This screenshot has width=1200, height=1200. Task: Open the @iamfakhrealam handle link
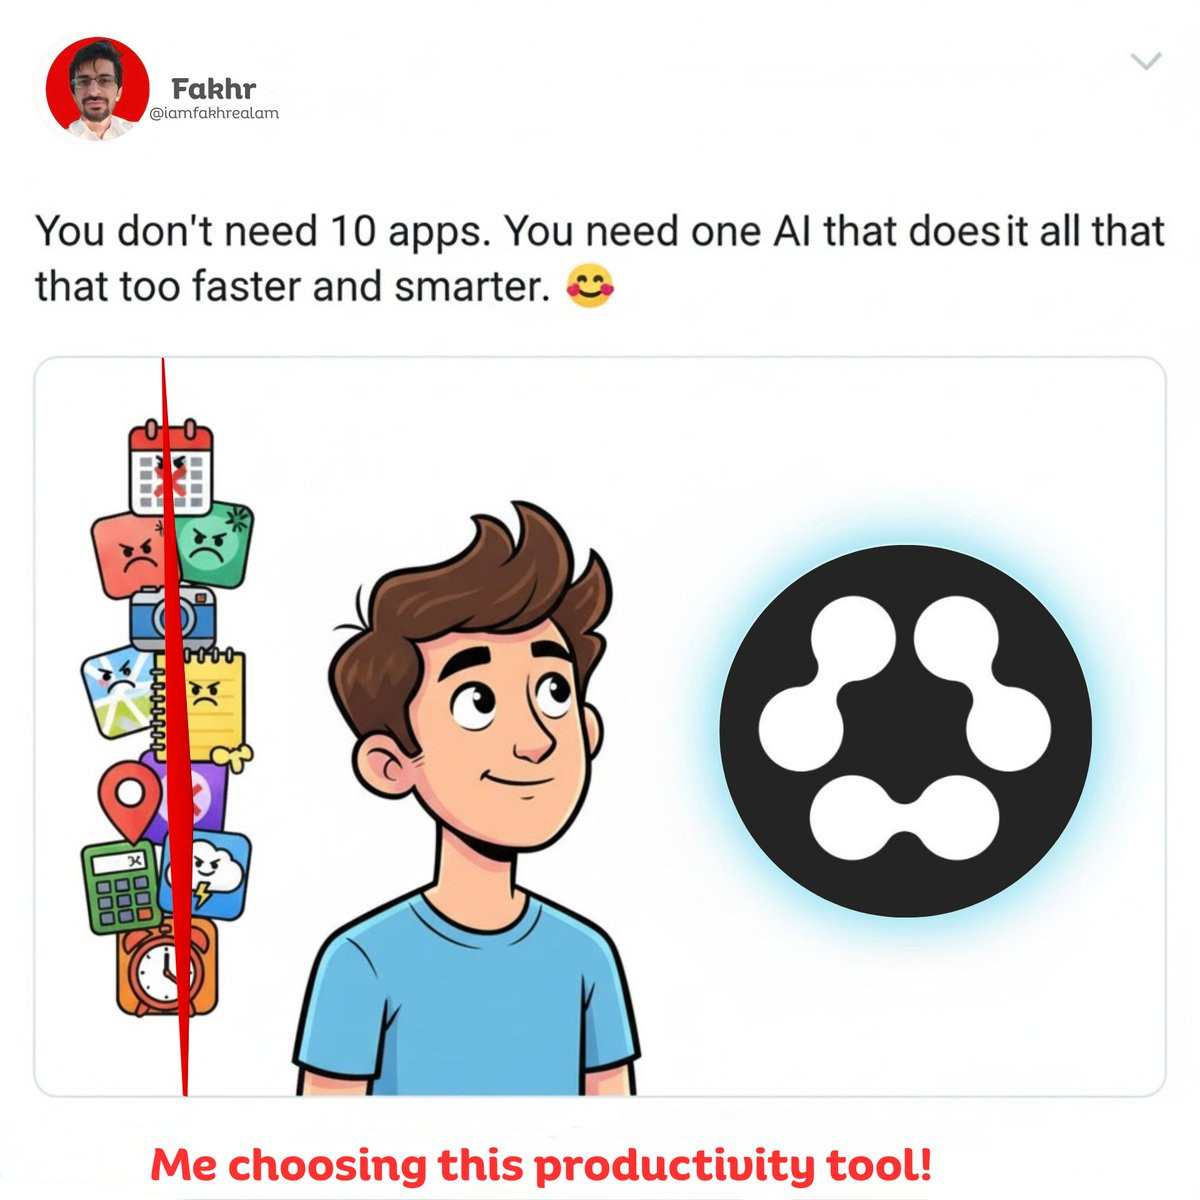coord(214,113)
